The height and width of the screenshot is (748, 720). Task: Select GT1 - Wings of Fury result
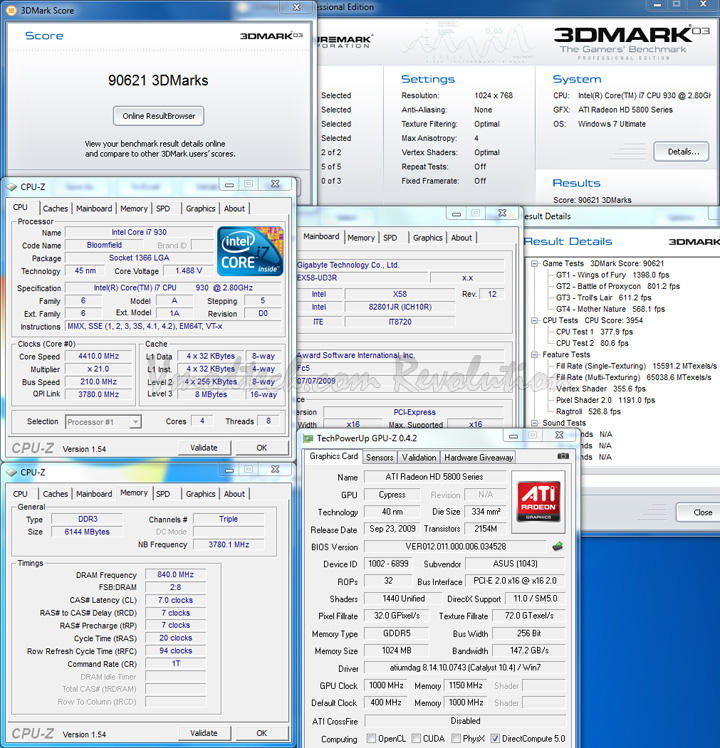click(612, 275)
